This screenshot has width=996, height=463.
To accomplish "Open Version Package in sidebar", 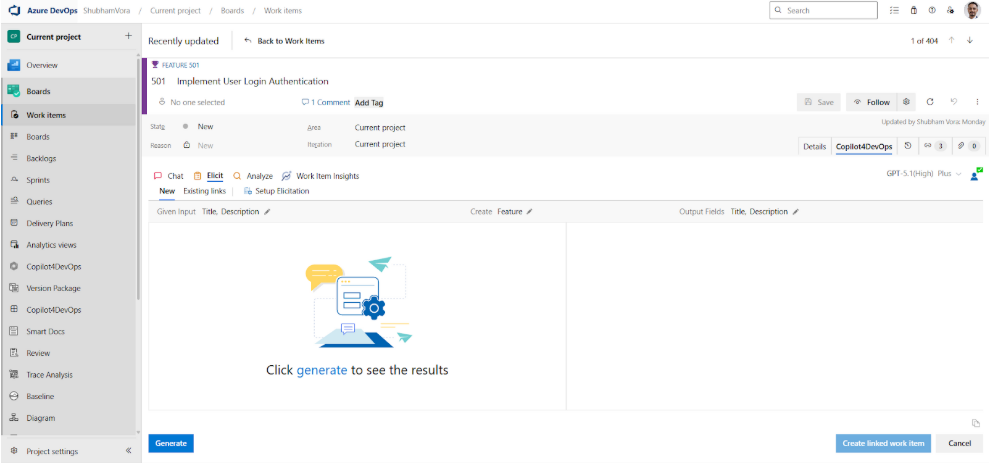I will coord(69,288).
